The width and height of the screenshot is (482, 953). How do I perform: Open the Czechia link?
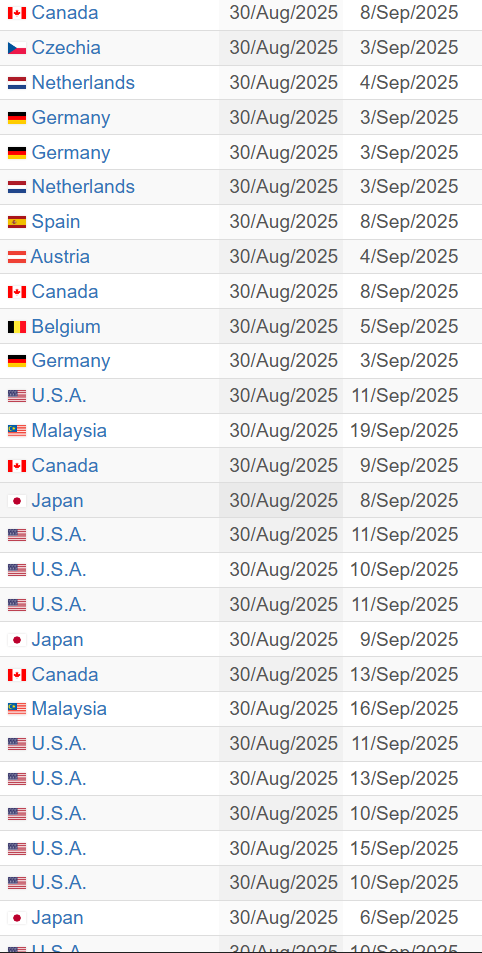(x=66, y=48)
